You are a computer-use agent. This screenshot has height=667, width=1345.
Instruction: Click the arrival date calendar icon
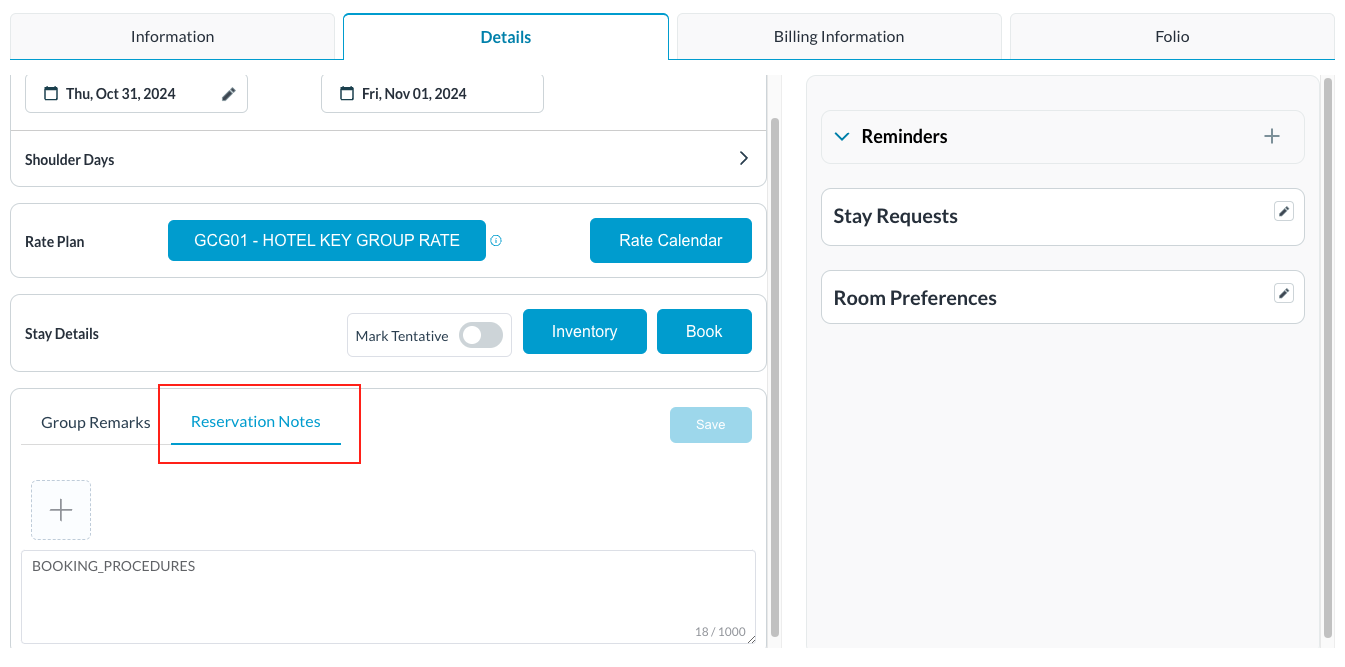51,94
